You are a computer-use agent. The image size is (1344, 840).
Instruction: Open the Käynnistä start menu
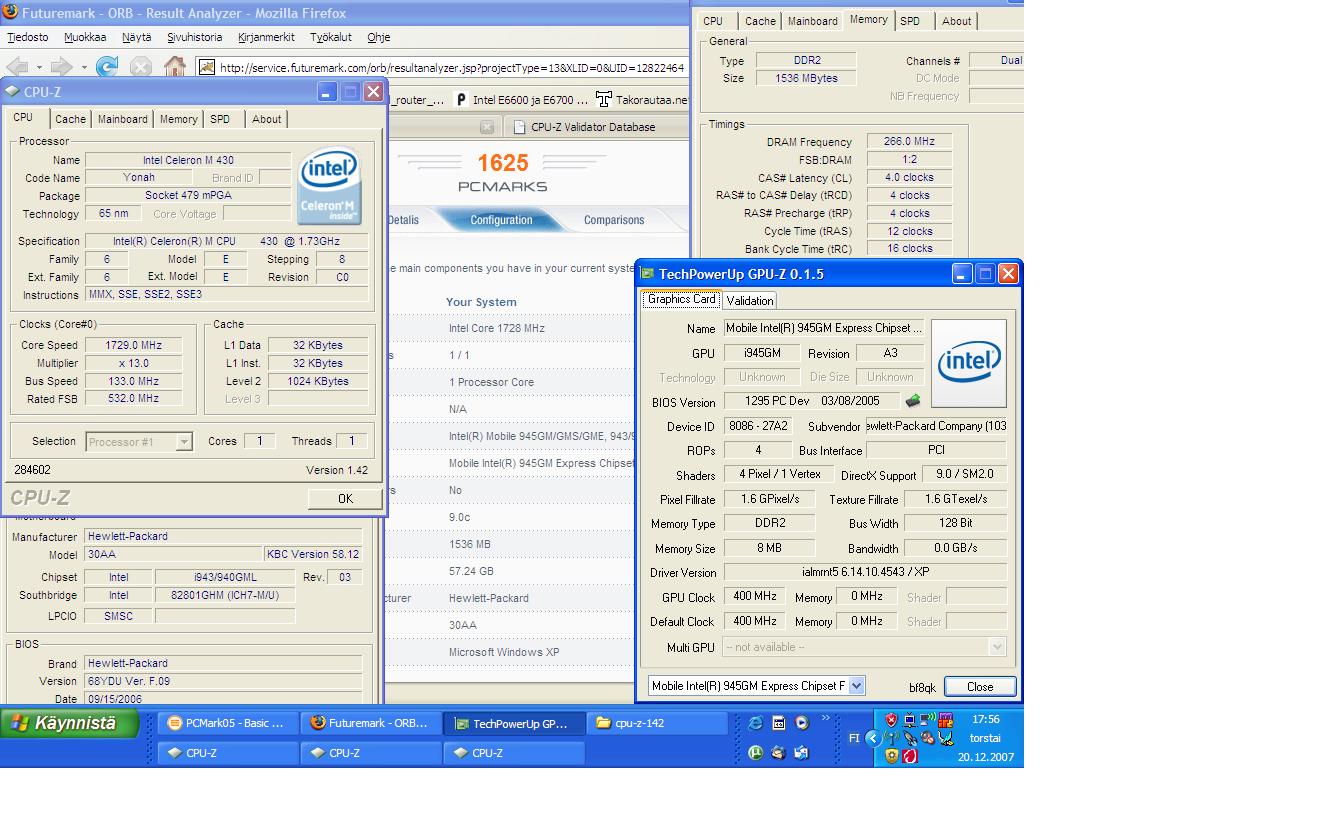(x=70, y=723)
